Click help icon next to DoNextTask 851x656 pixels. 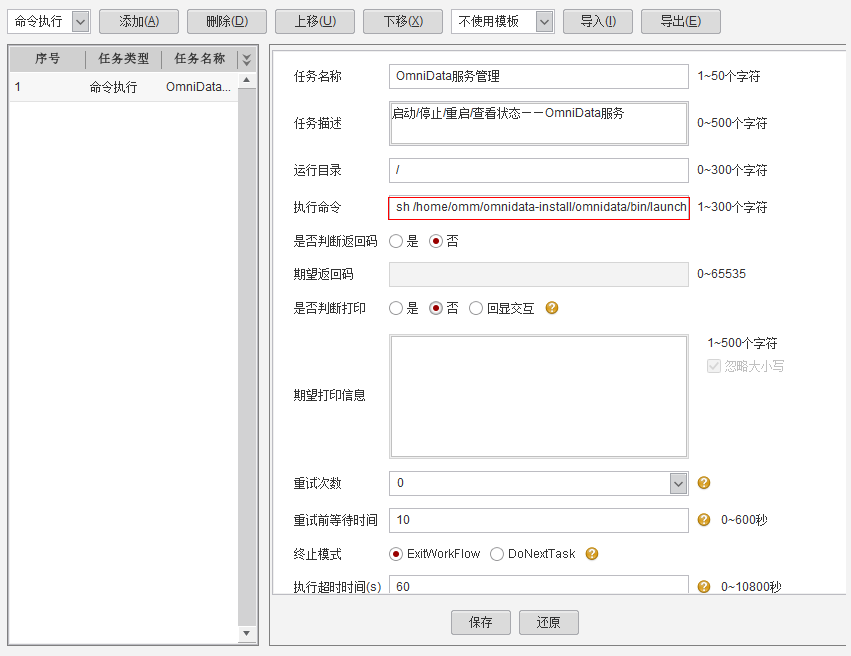pyautogui.click(x=592, y=554)
